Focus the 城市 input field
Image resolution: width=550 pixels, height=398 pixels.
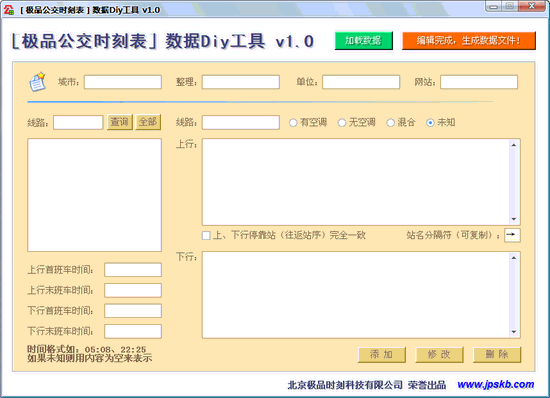point(123,82)
